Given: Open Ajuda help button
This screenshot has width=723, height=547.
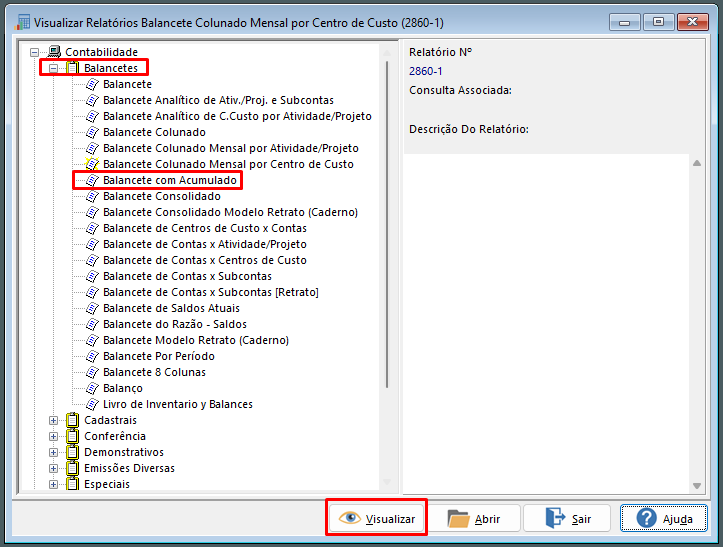Looking at the screenshot, I should tap(664, 518).
